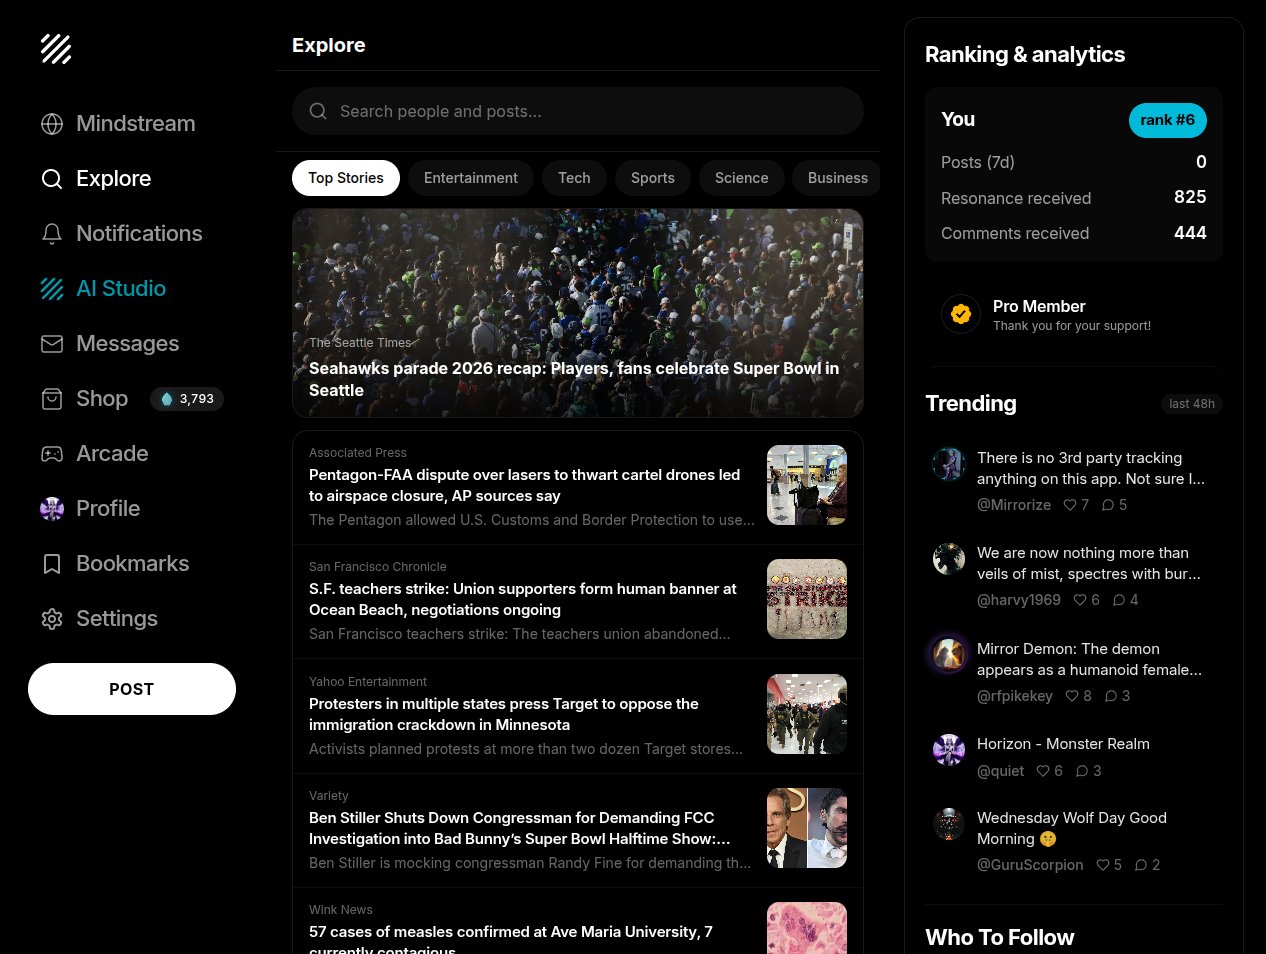Open Settings gear icon

click(52, 619)
